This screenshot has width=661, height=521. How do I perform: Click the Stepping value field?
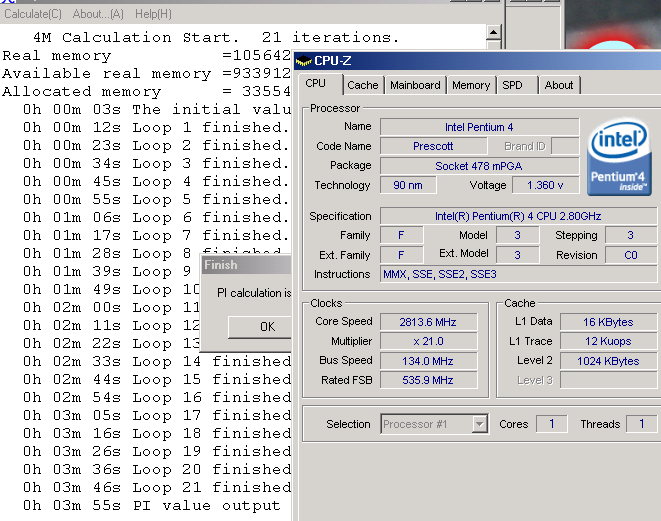pyautogui.click(x=631, y=235)
